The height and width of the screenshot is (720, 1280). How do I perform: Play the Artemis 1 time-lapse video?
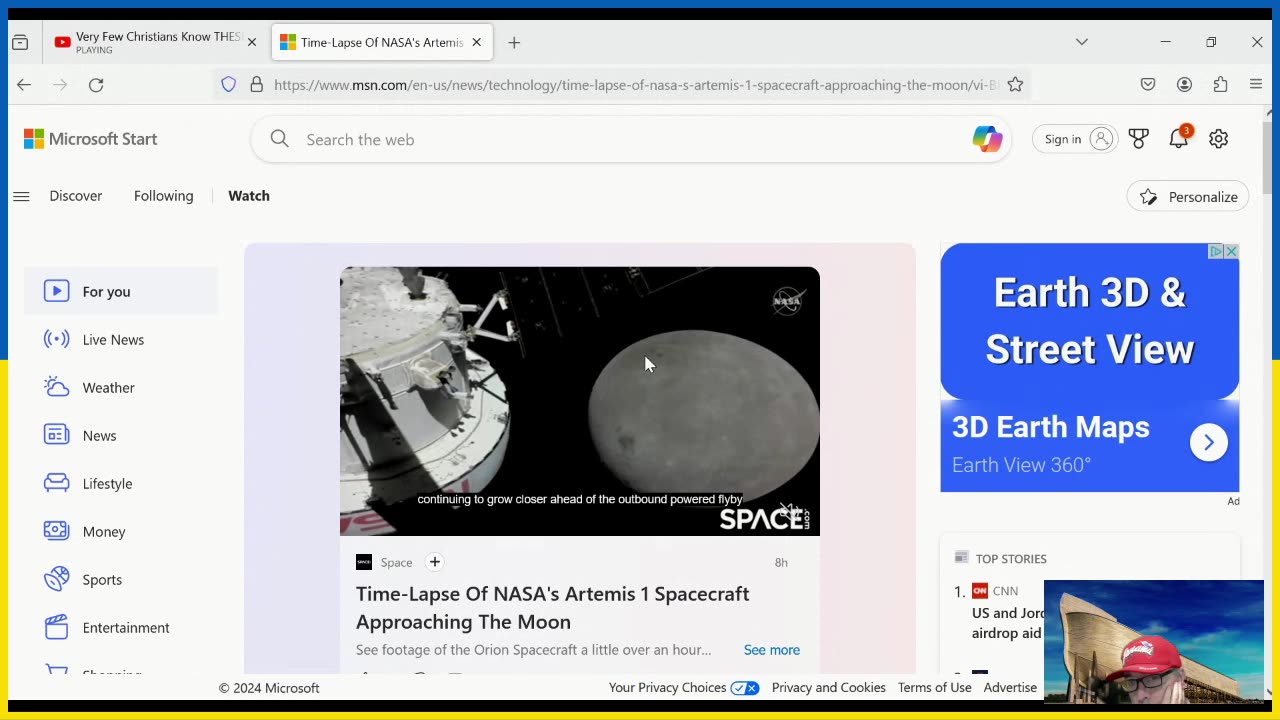pyautogui.click(x=580, y=400)
